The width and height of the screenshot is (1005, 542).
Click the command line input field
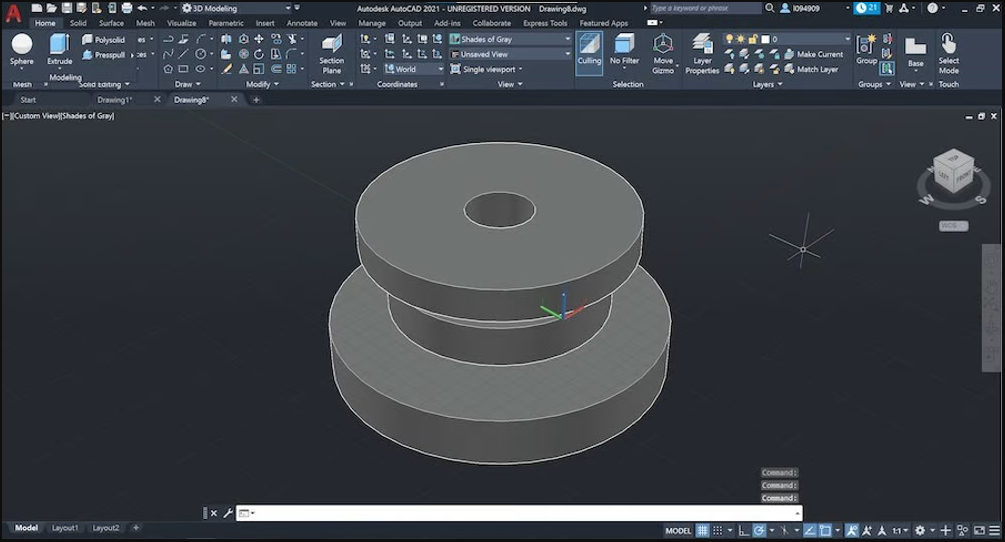point(520,513)
